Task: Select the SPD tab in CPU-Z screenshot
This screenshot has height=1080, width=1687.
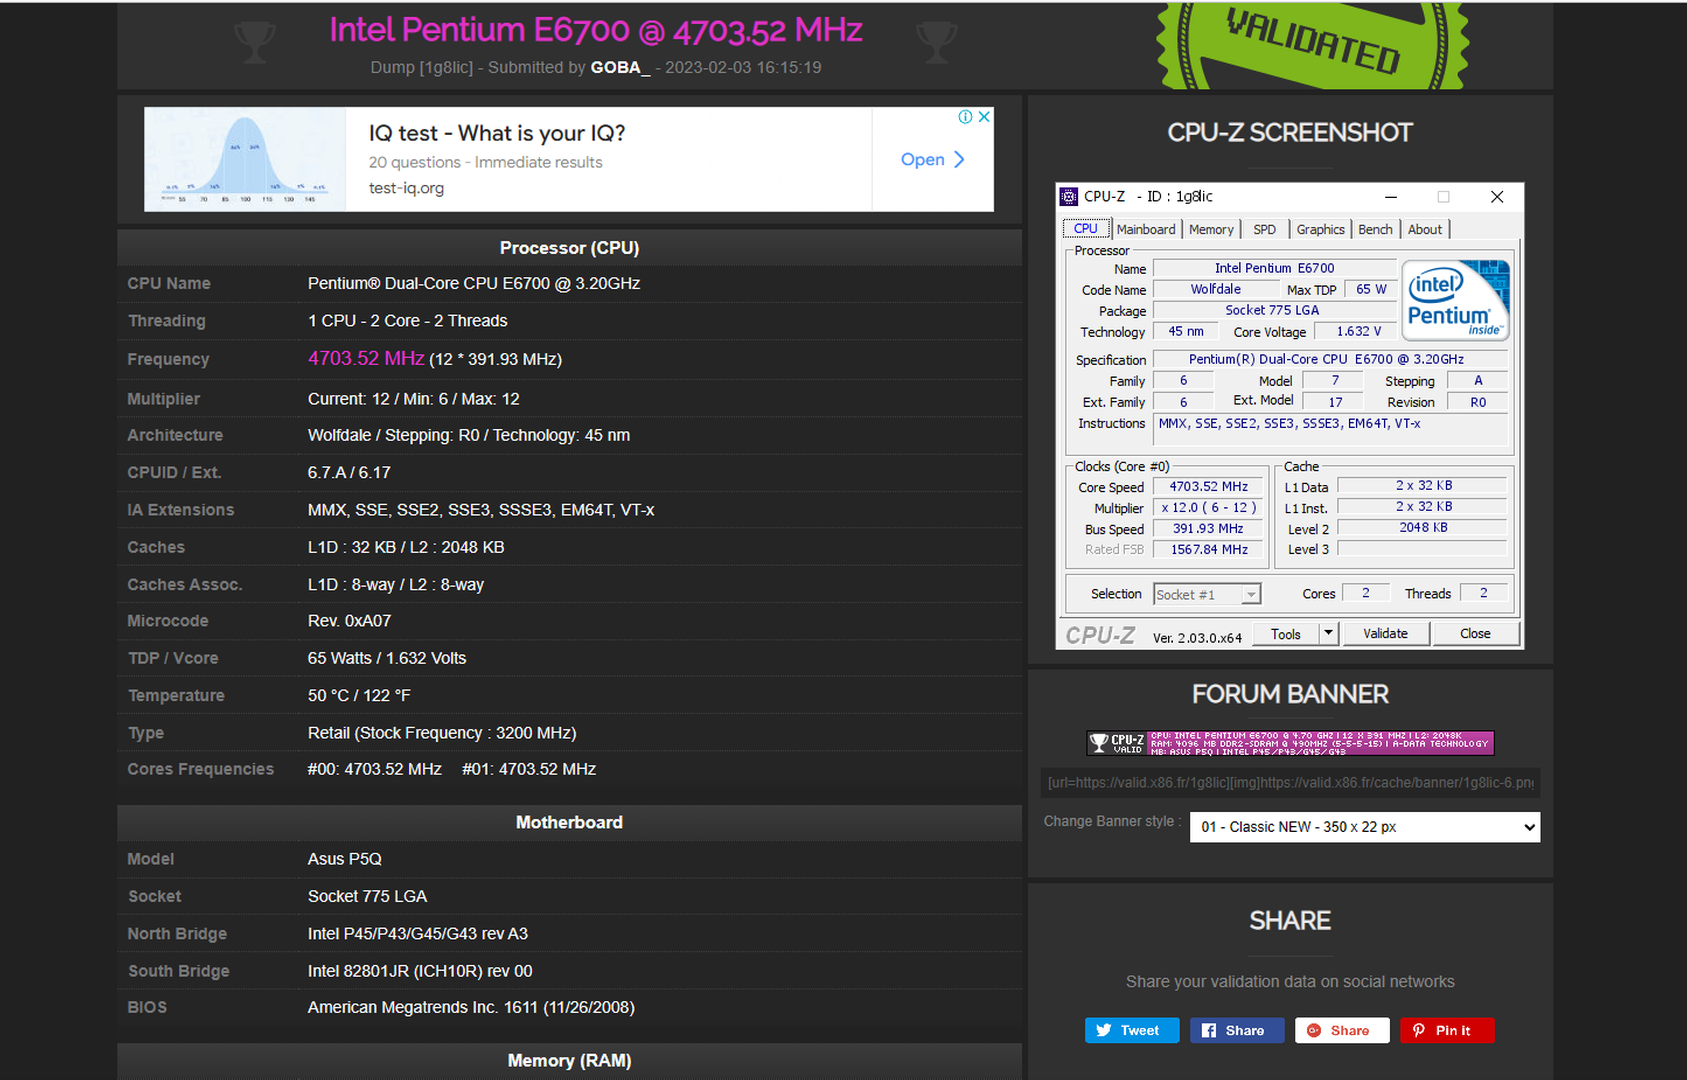Action: coord(1265,229)
